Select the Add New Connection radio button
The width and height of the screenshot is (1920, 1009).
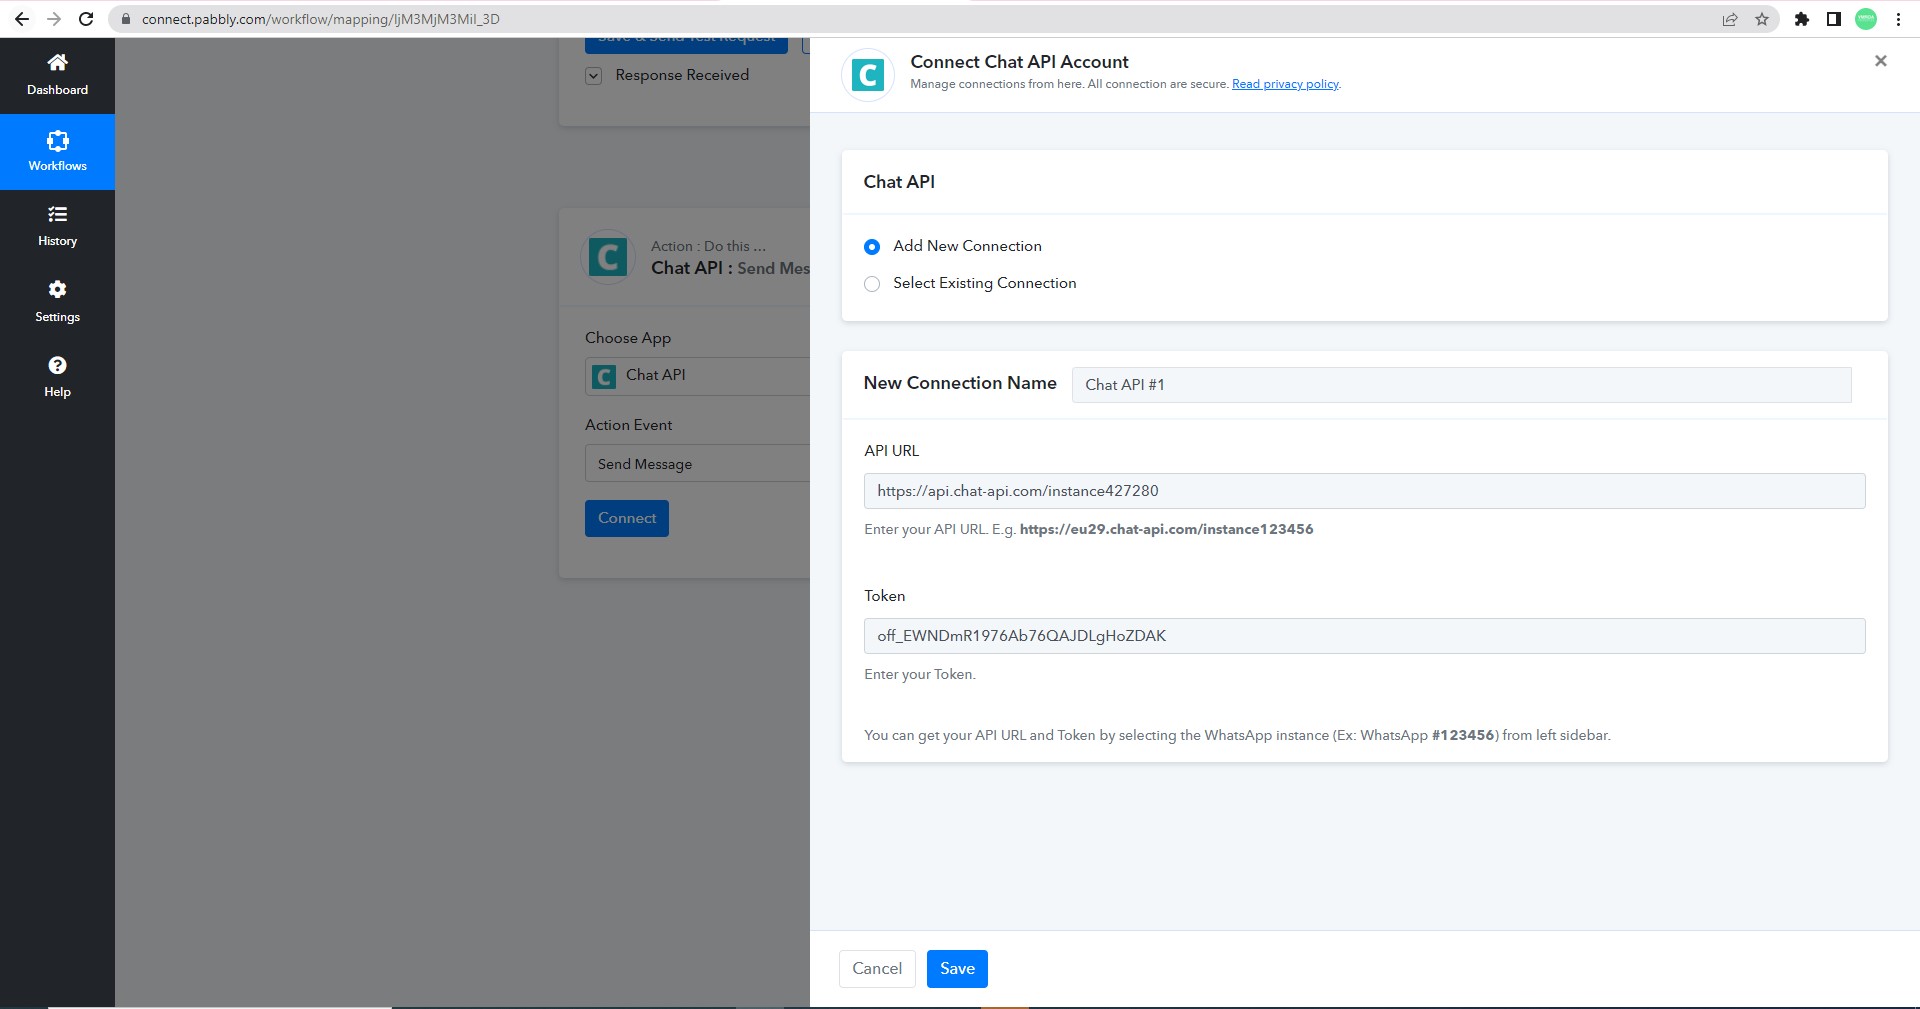(872, 247)
